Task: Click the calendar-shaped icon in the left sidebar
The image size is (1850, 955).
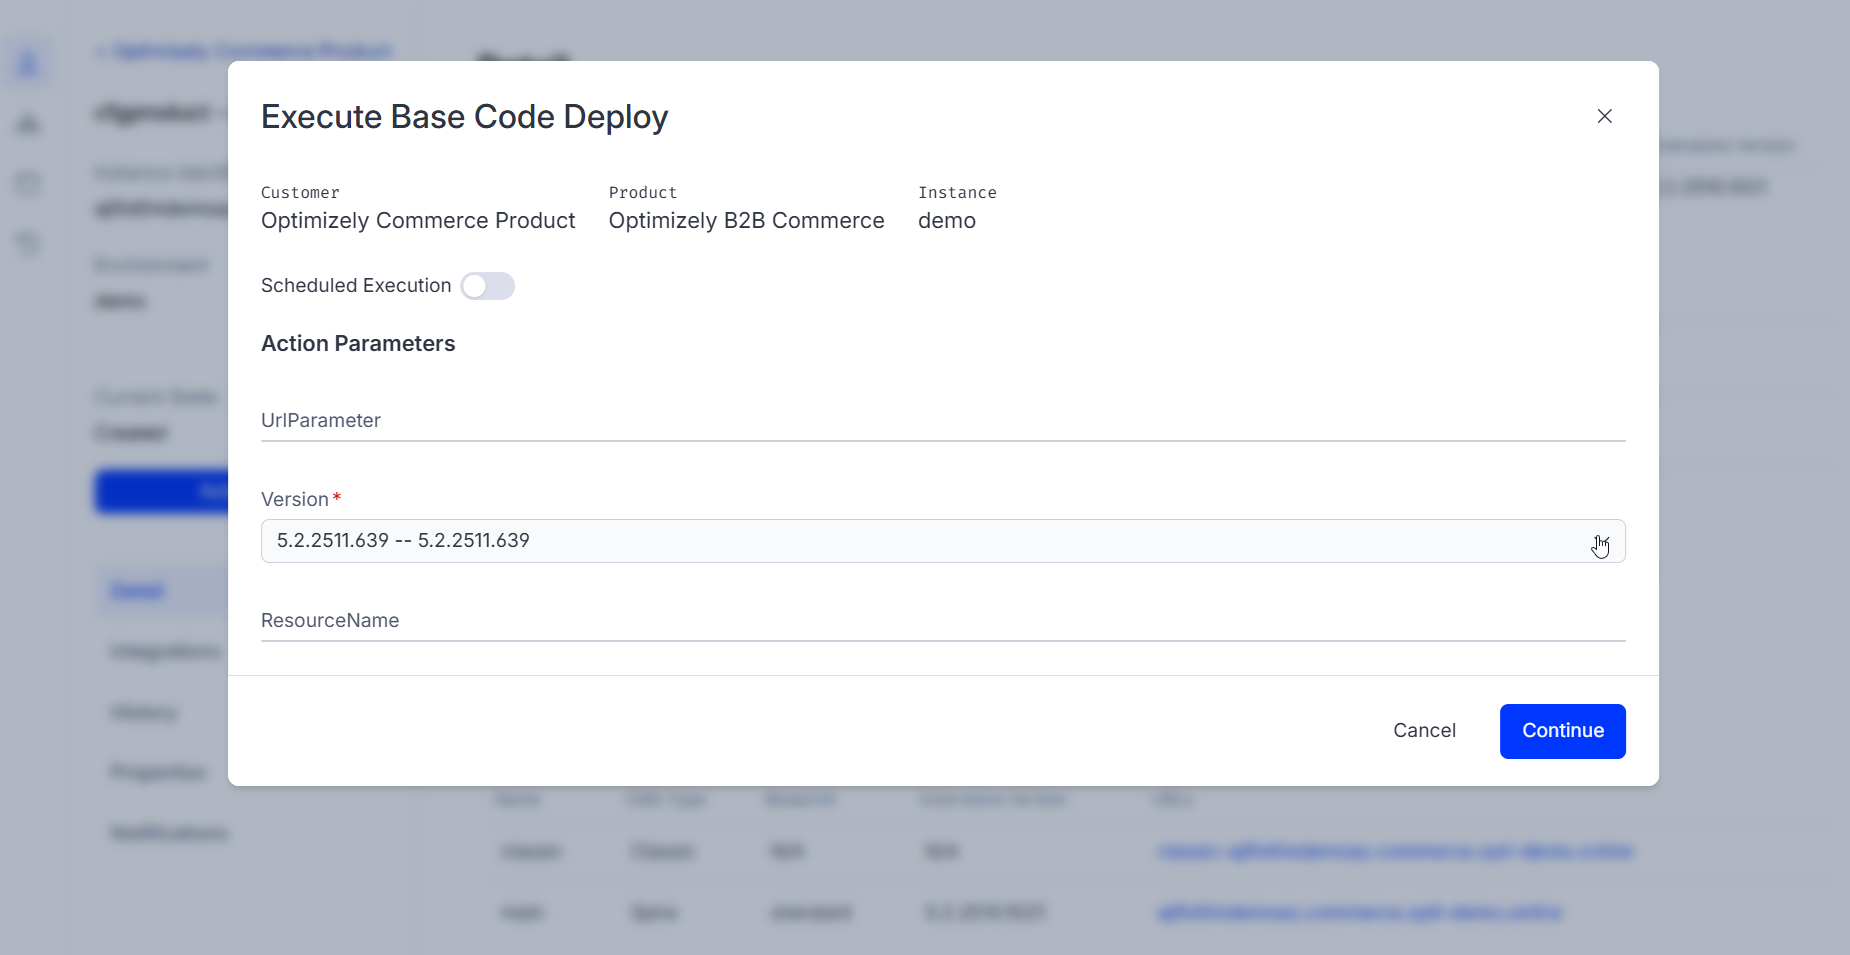Action: 28,184
